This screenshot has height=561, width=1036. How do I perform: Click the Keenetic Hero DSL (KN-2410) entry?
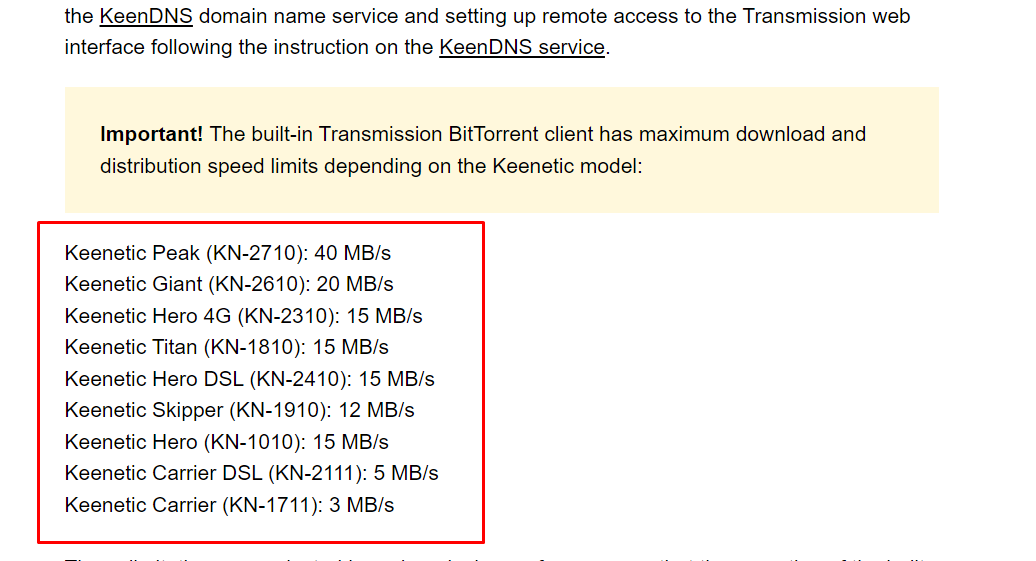250,379
